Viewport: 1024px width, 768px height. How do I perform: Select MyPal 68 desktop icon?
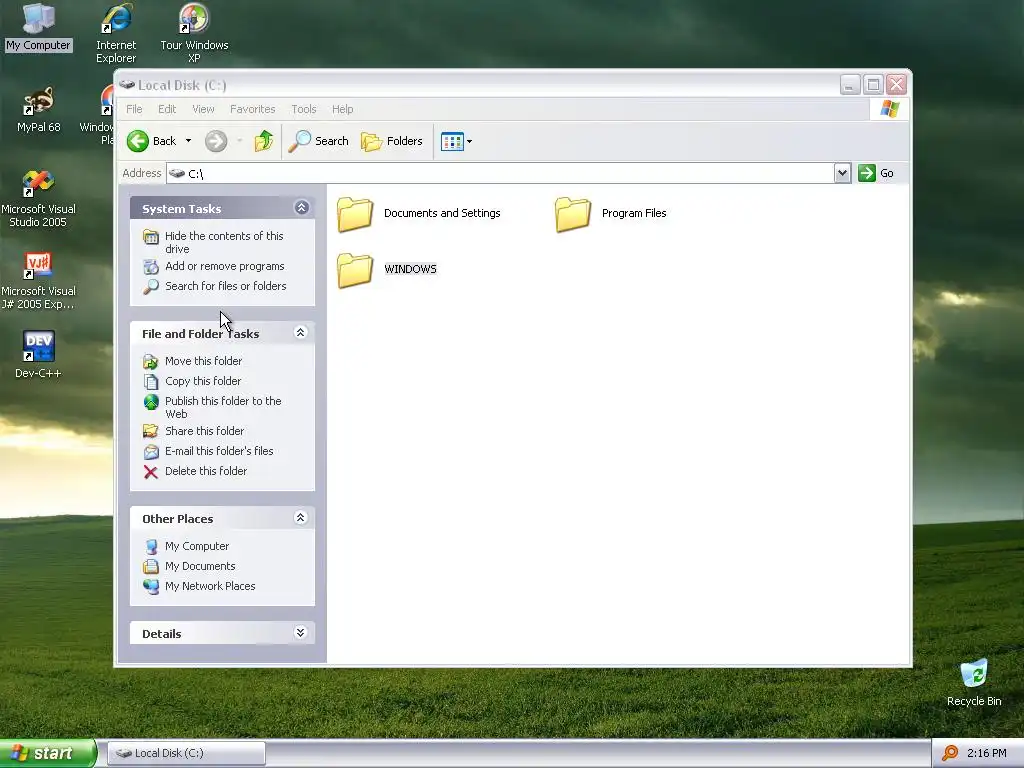tap(39, 109)
